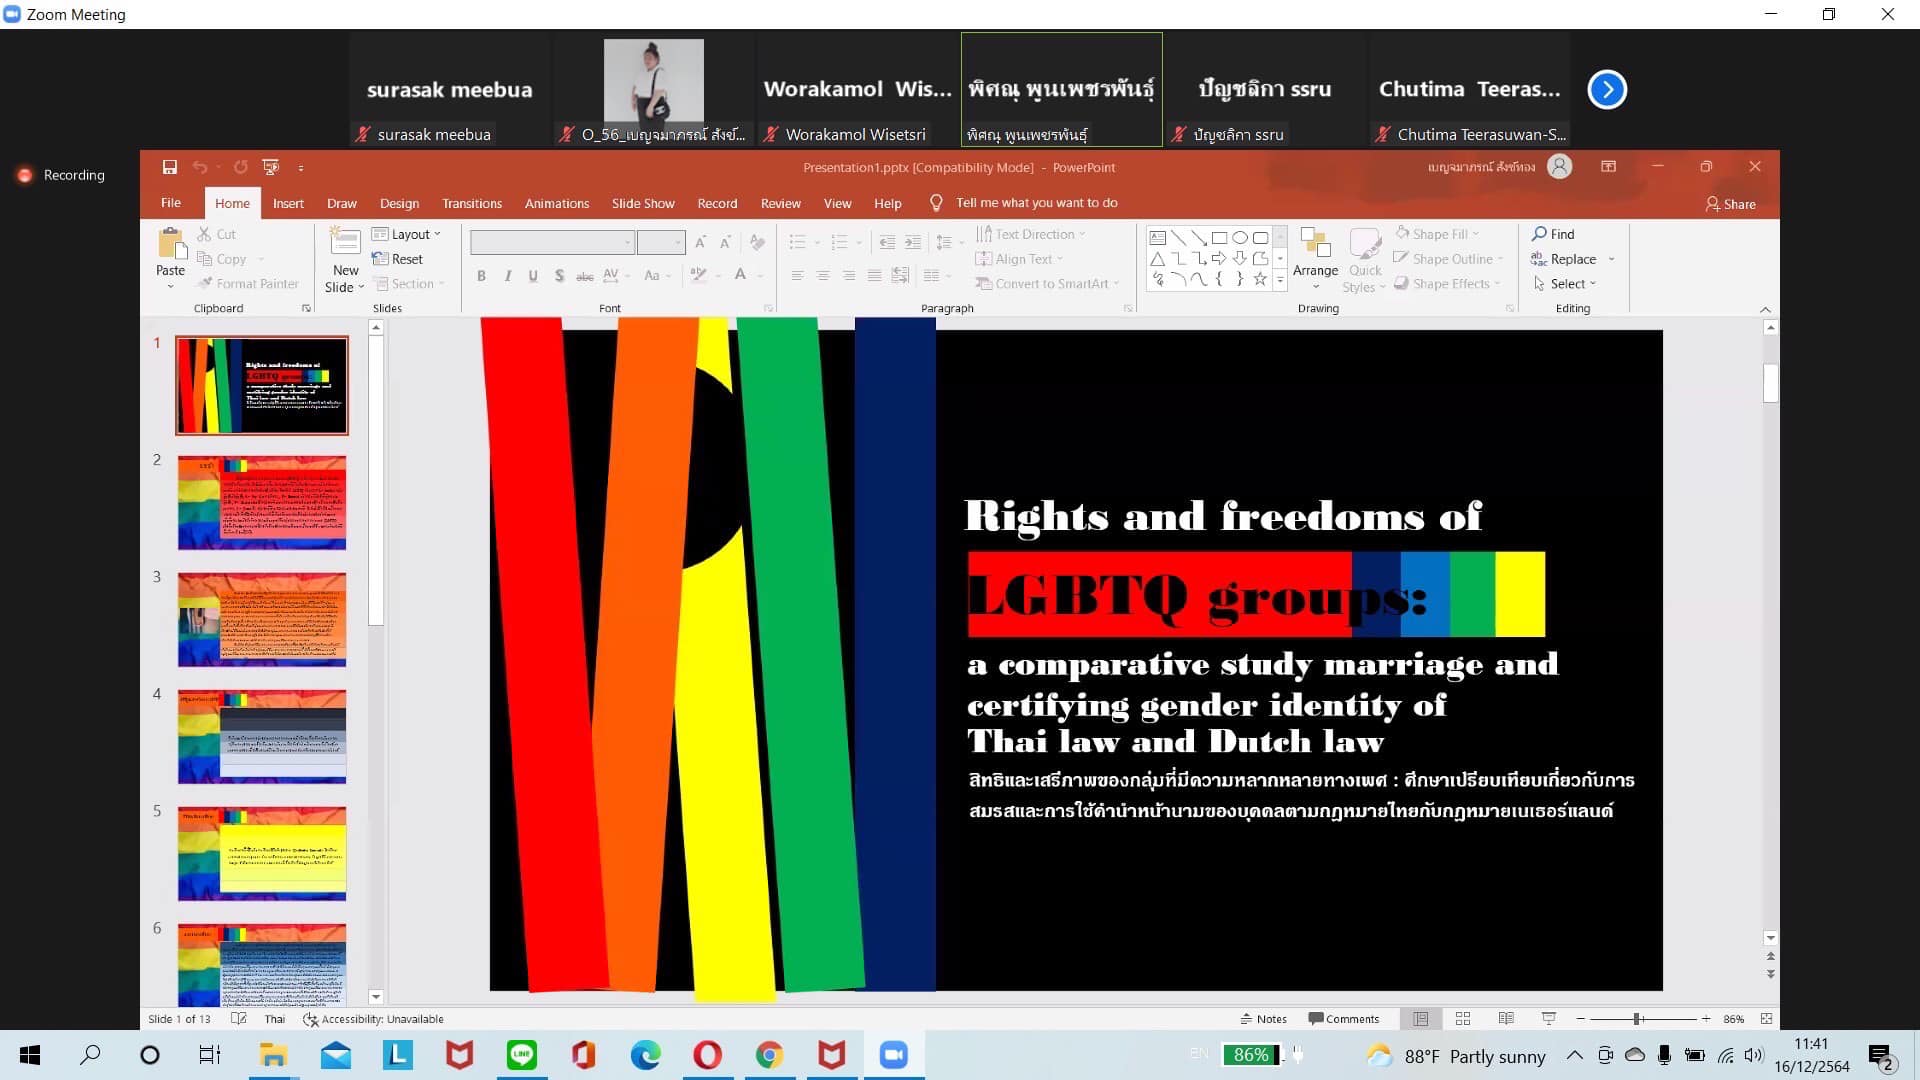Open the Zoom app on Windows taskbar

point(893,1055)
